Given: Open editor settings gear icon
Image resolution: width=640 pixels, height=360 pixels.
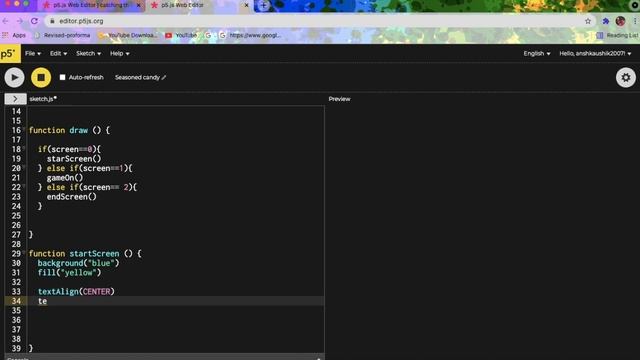Looking at the screenshot, I should point(626,77).
